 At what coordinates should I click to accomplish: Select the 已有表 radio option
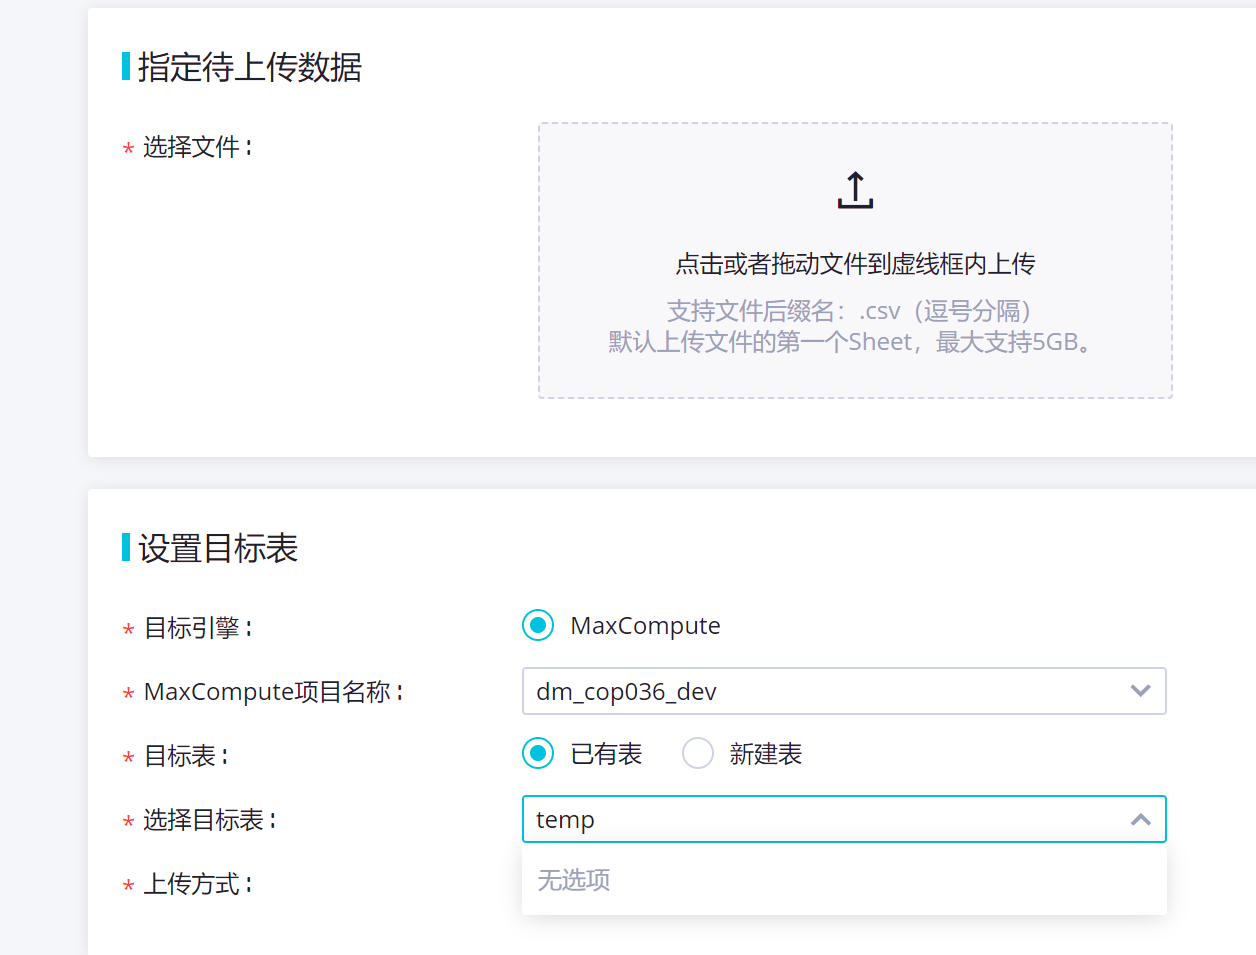[538, 753]
